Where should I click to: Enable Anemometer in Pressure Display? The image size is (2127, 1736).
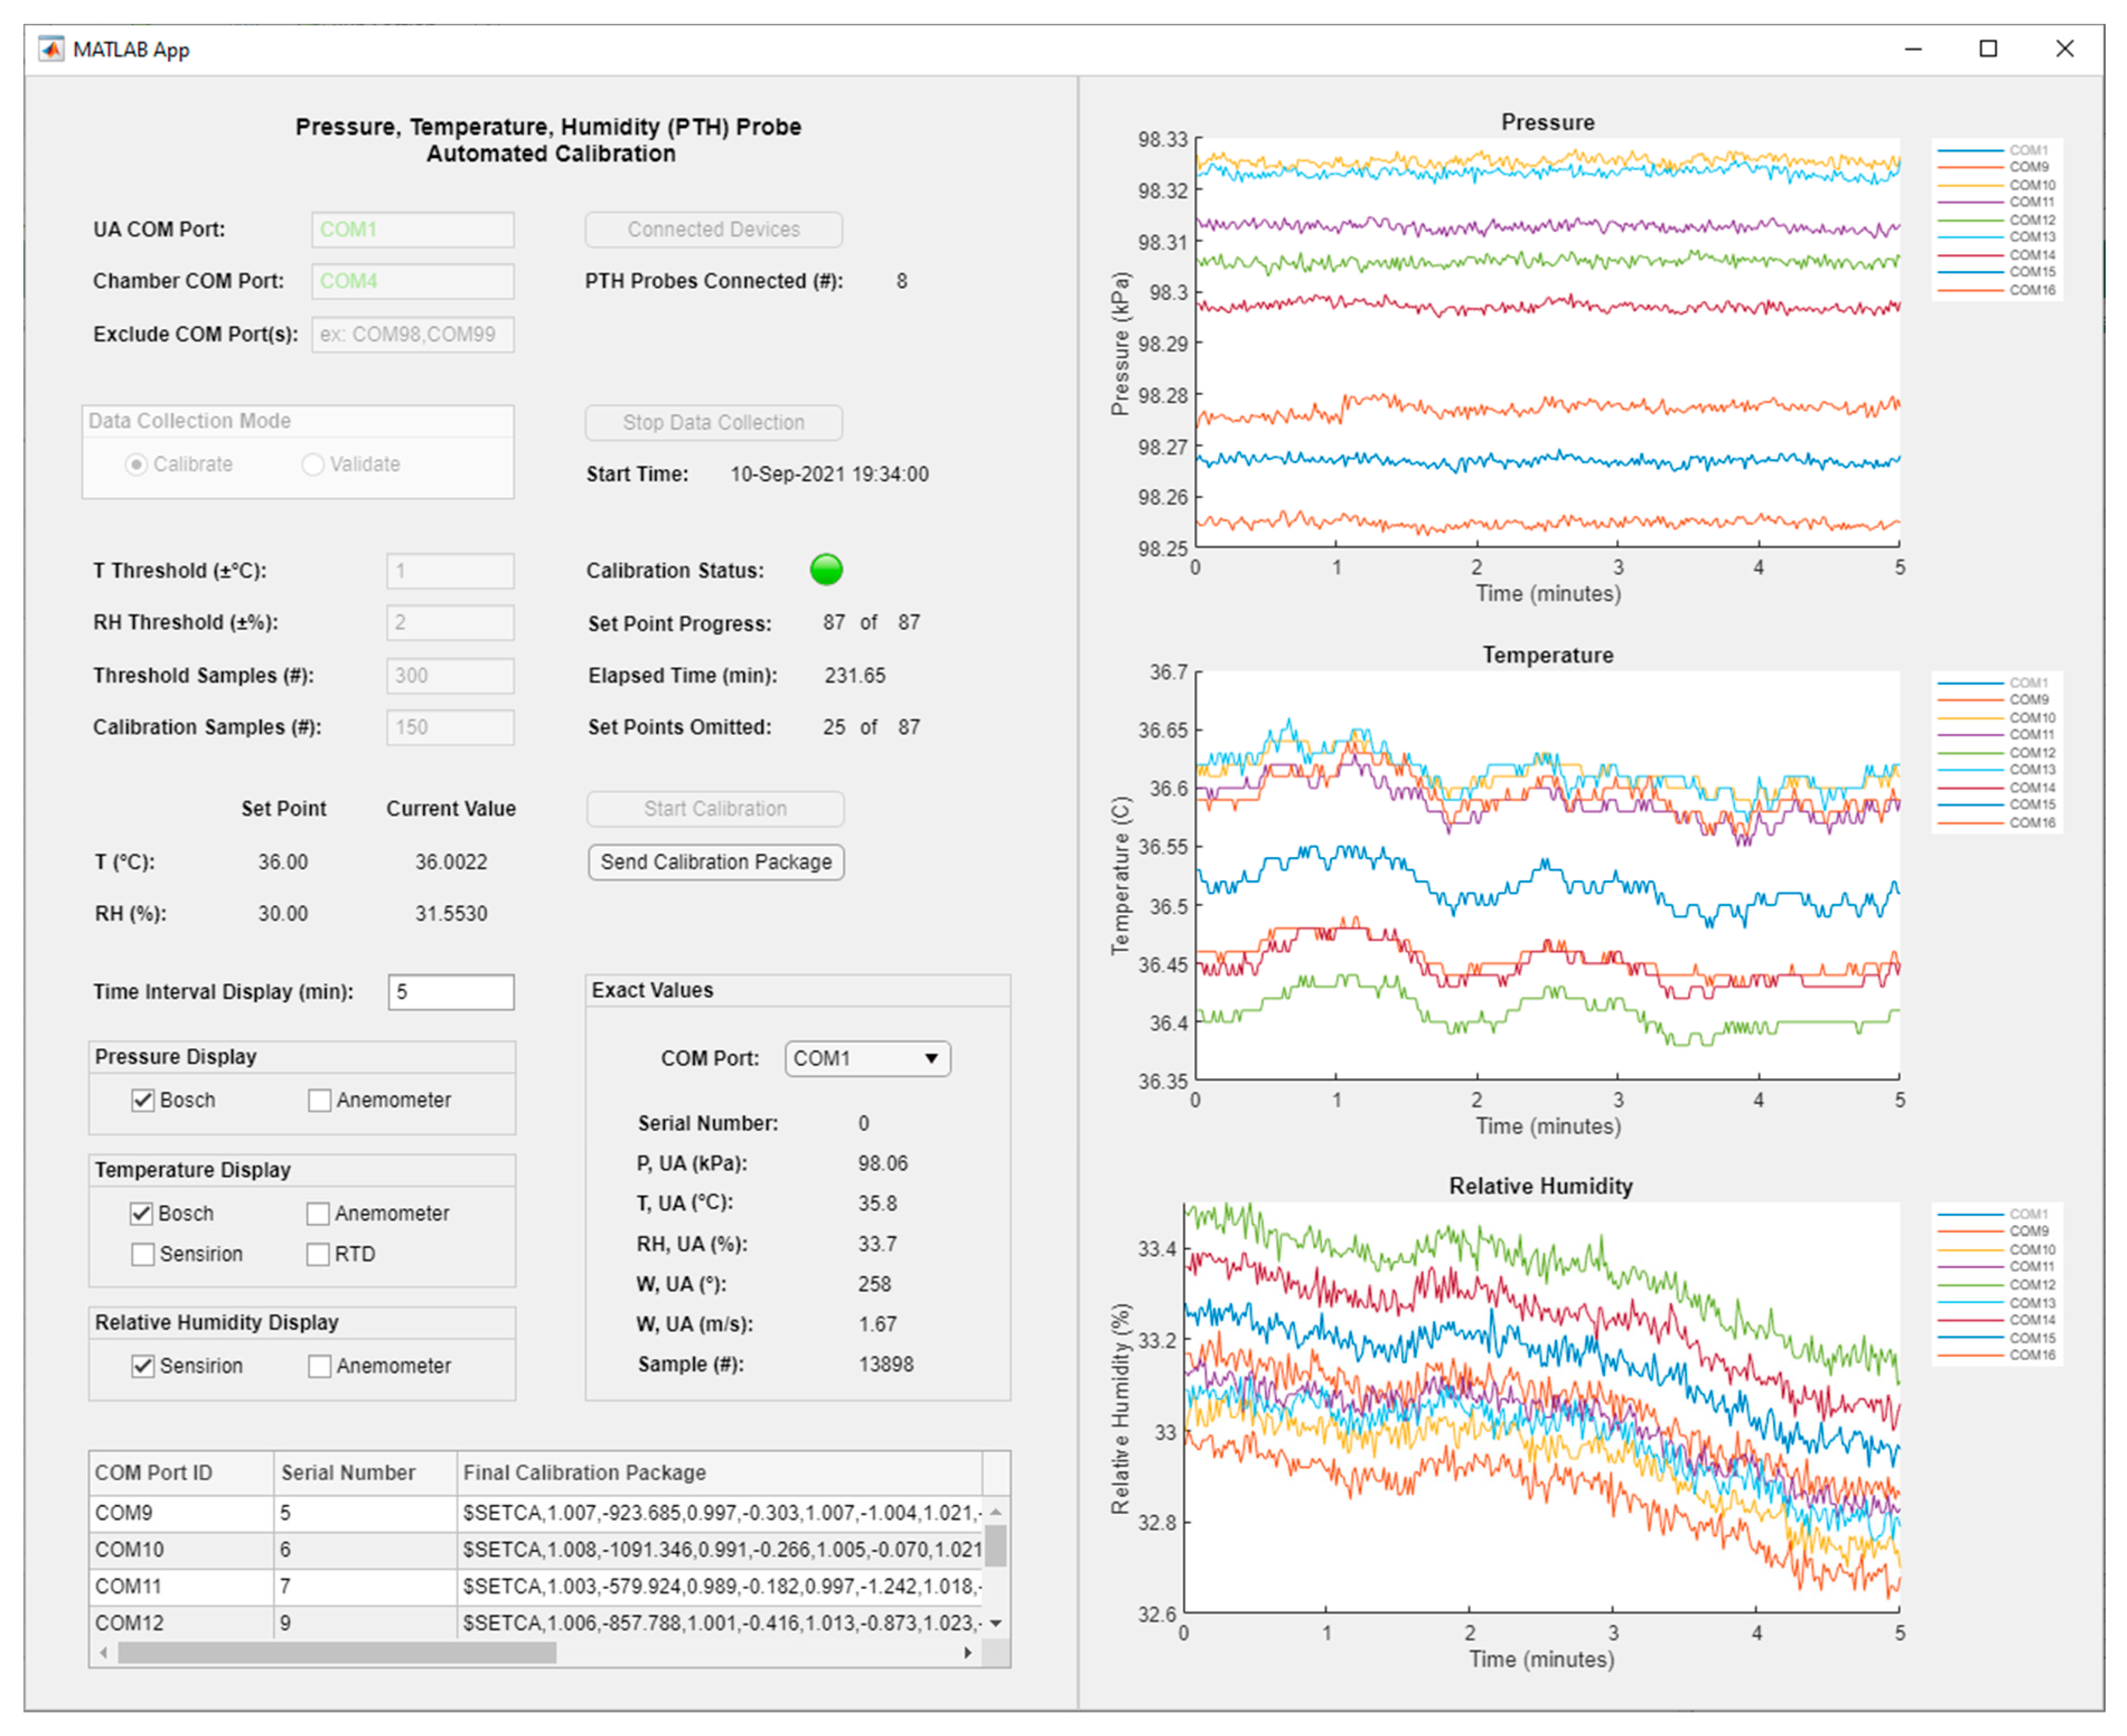pos(320,1100)
